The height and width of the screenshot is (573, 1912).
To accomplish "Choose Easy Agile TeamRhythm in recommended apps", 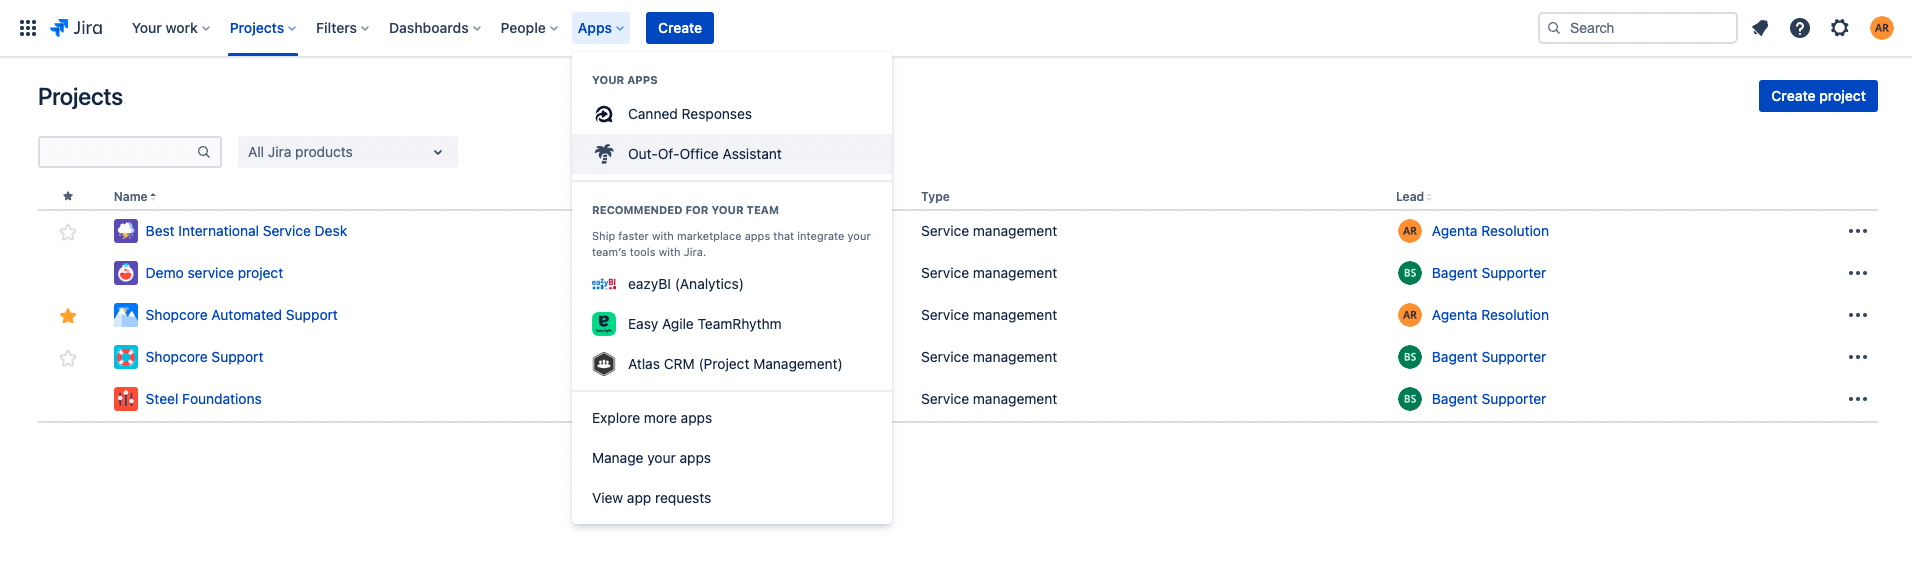I will (x=732, y=324).
